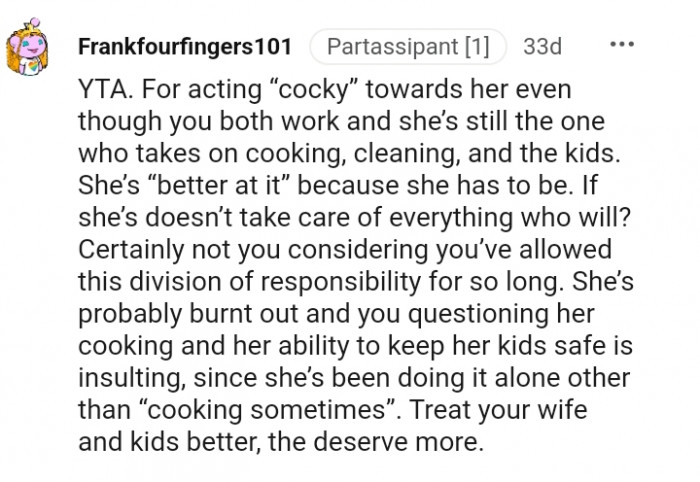Tap the pink crown on the avatar
This screenshot has width=700, height=482.
(31, 24)
